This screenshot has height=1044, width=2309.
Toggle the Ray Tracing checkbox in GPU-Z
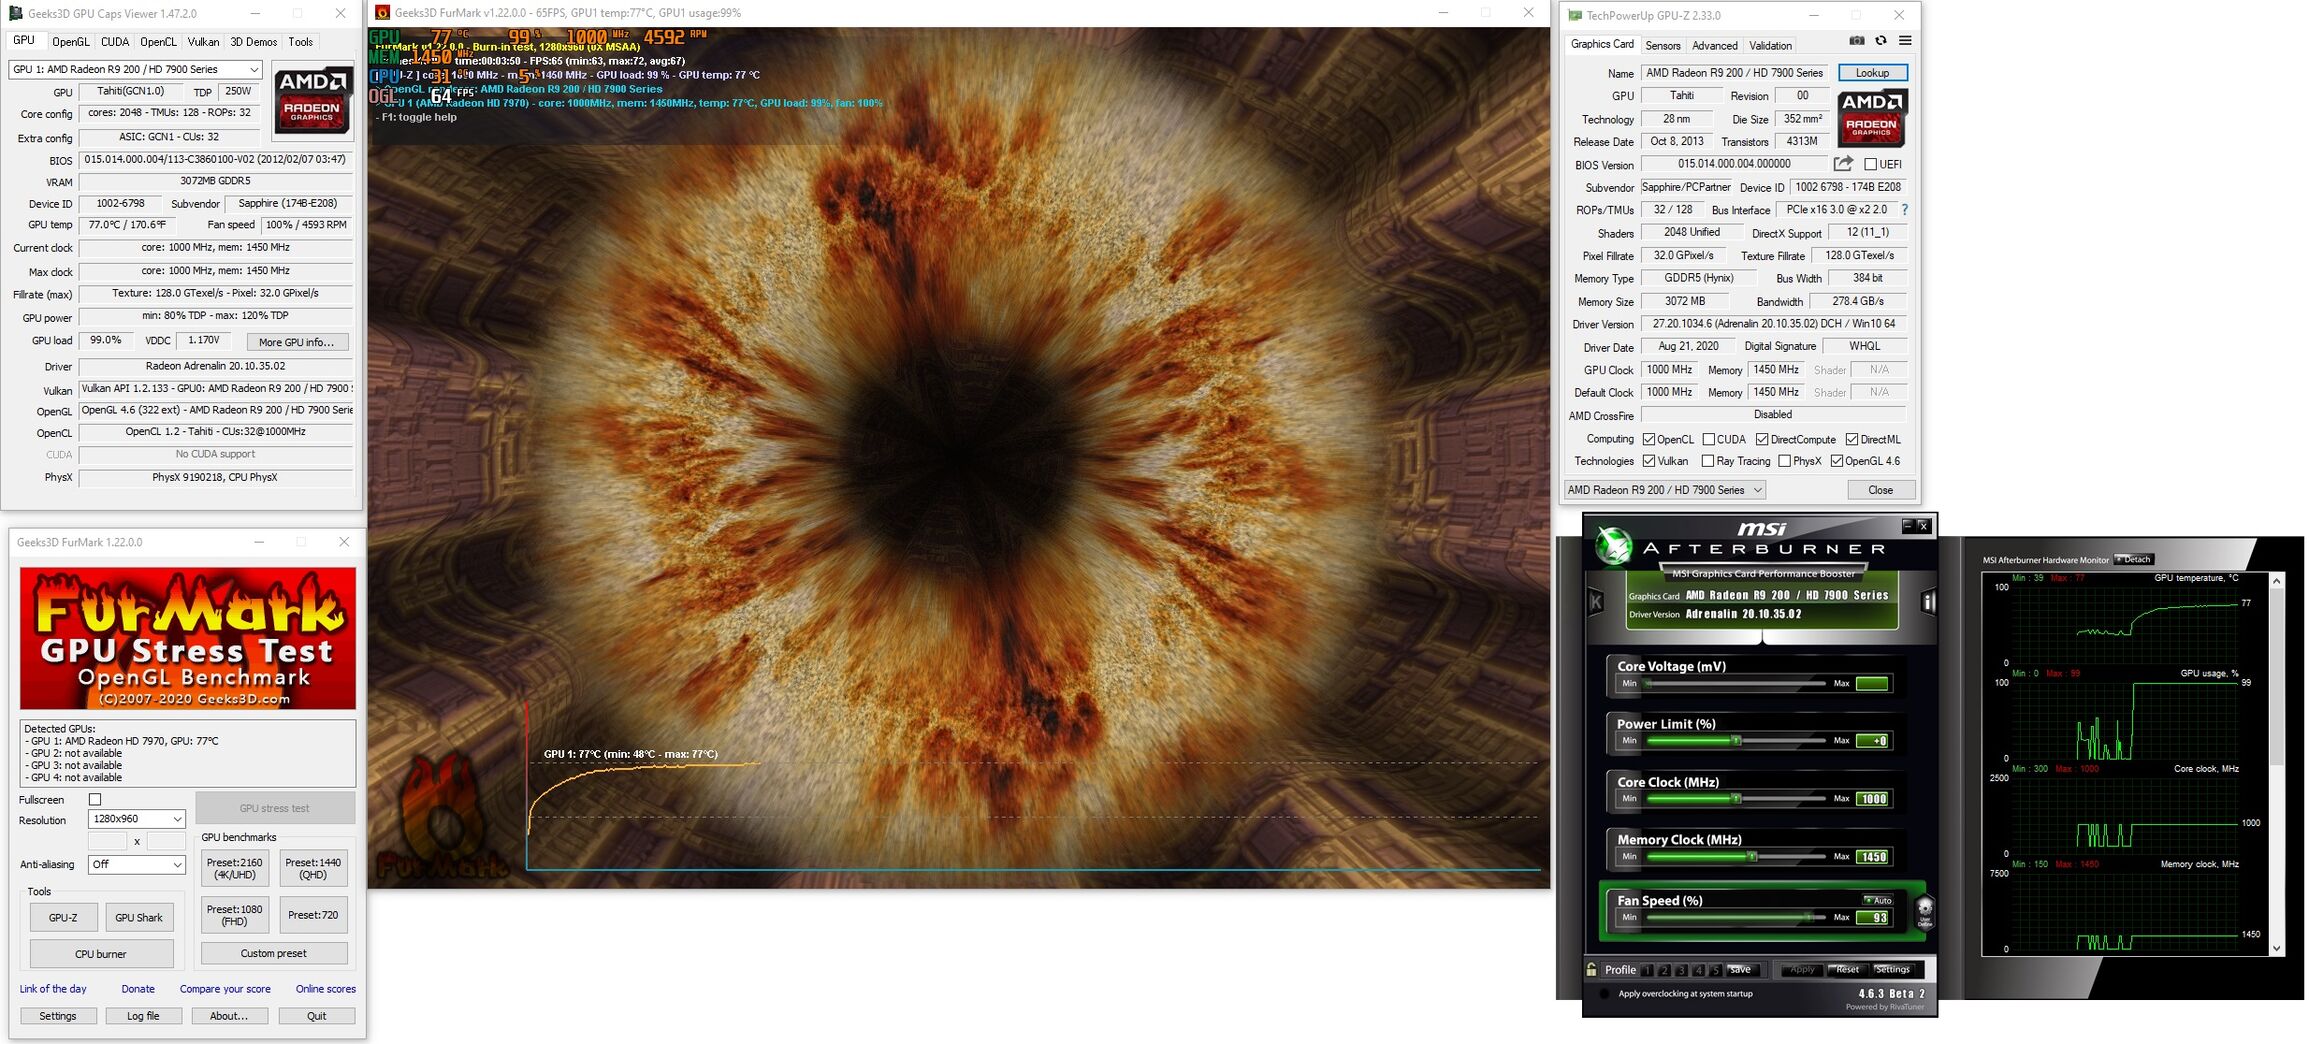click(1708, 461)
